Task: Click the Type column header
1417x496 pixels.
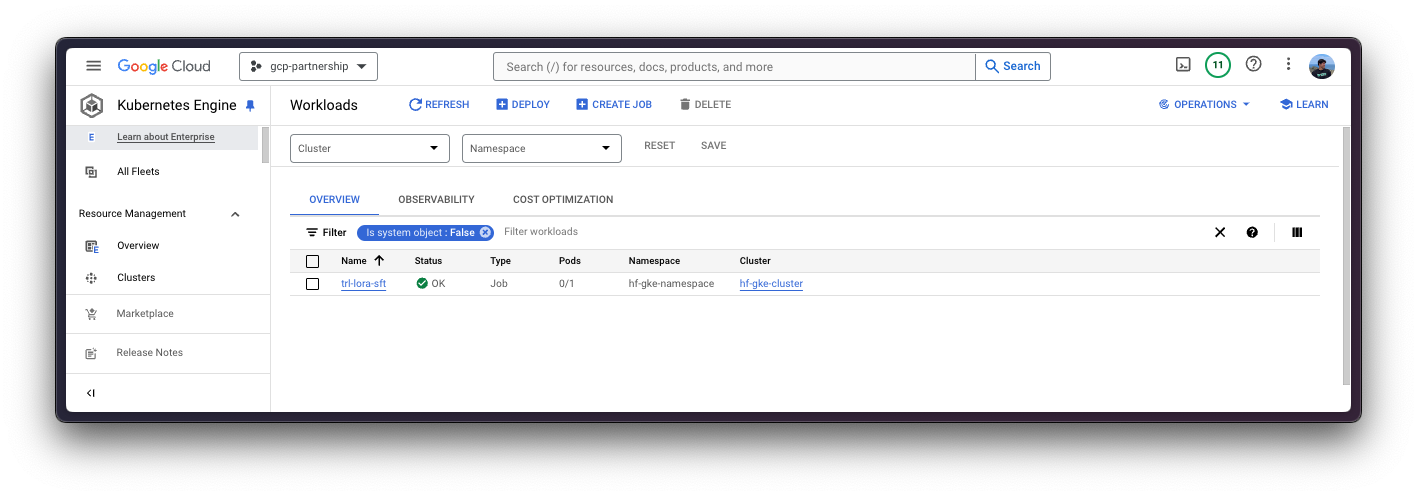Action: pos(500,261)
